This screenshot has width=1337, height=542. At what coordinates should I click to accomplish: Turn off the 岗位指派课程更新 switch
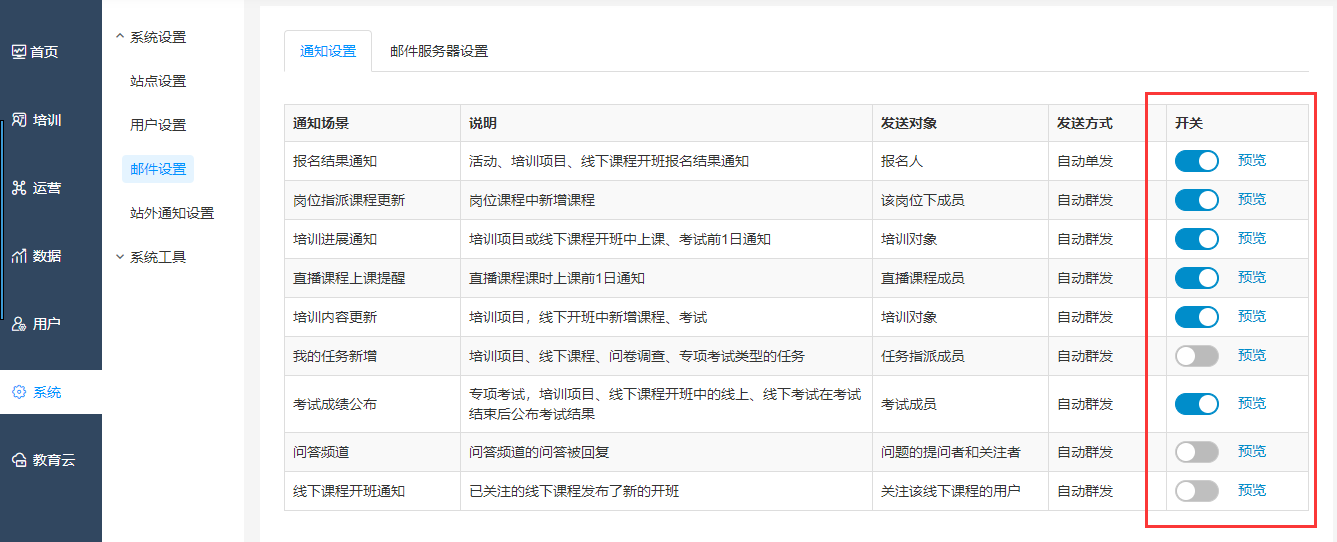pos(1197,200)
